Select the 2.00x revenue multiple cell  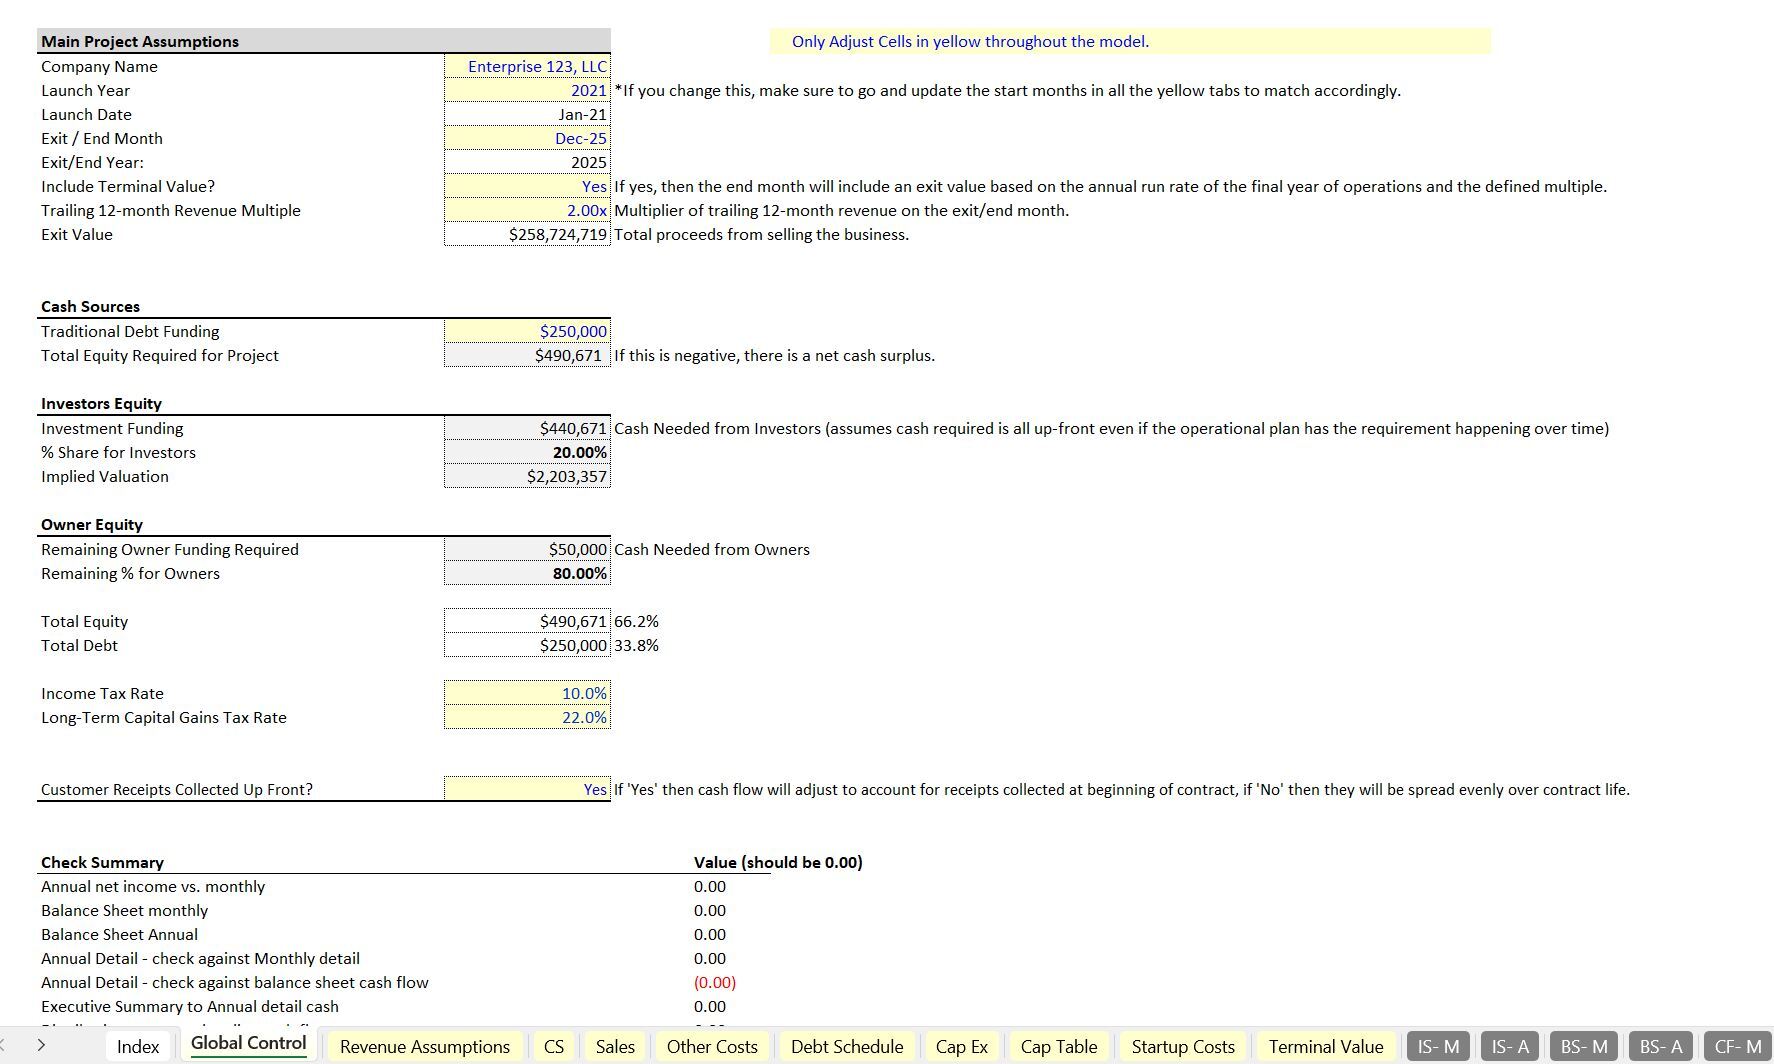click(527, 210)
